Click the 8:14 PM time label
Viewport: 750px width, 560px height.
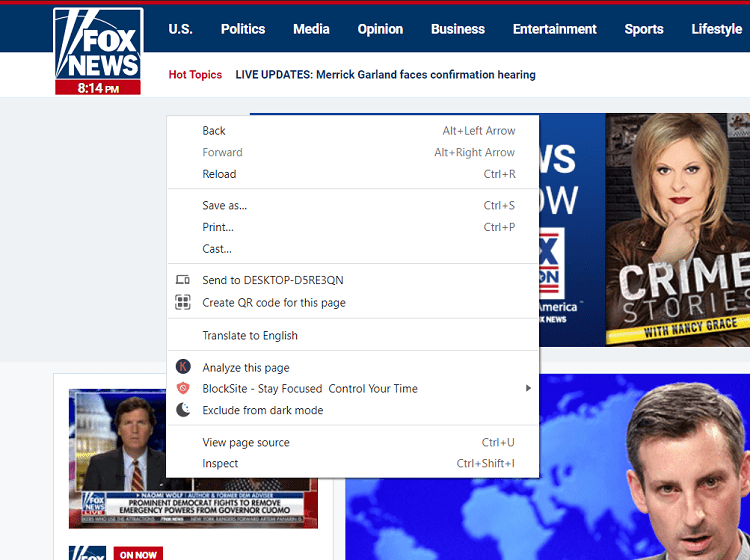98,88
